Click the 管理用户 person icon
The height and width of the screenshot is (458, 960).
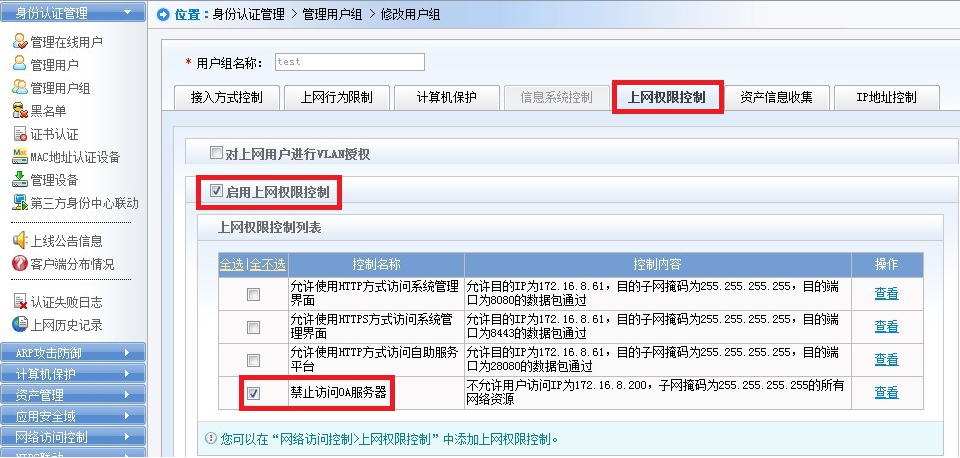click(x=20, y=64)
